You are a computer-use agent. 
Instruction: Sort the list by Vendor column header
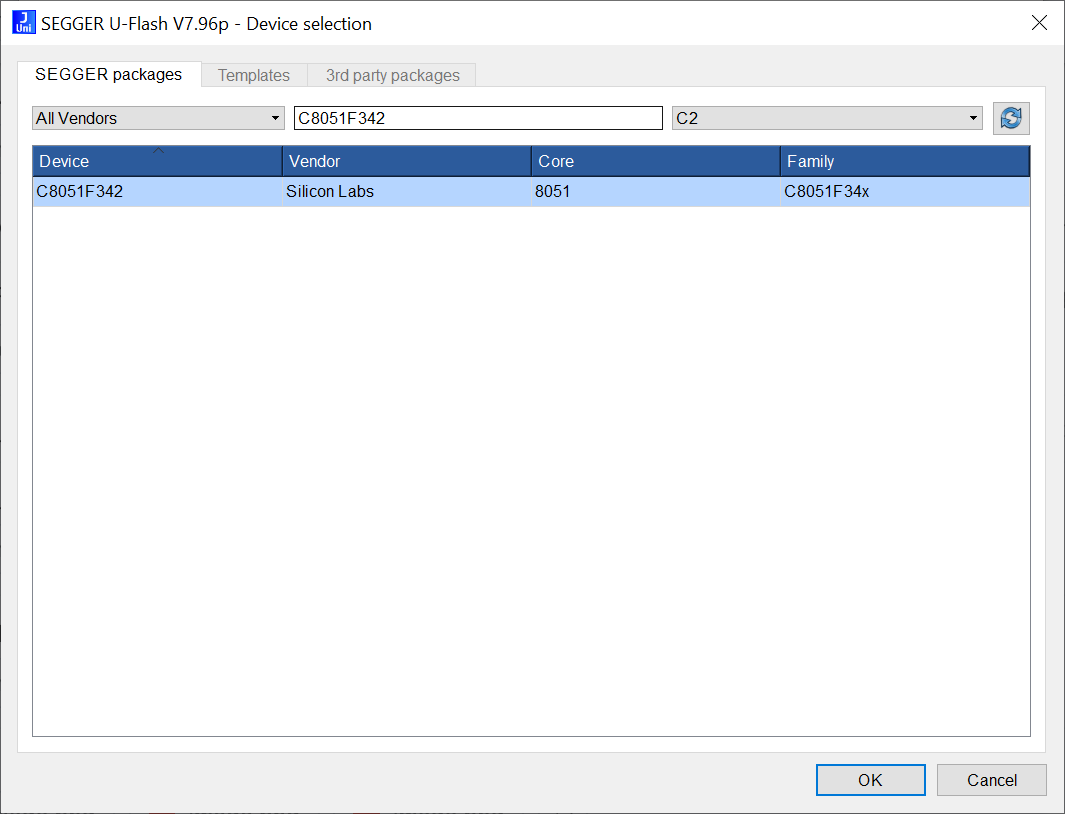point(407,161)
